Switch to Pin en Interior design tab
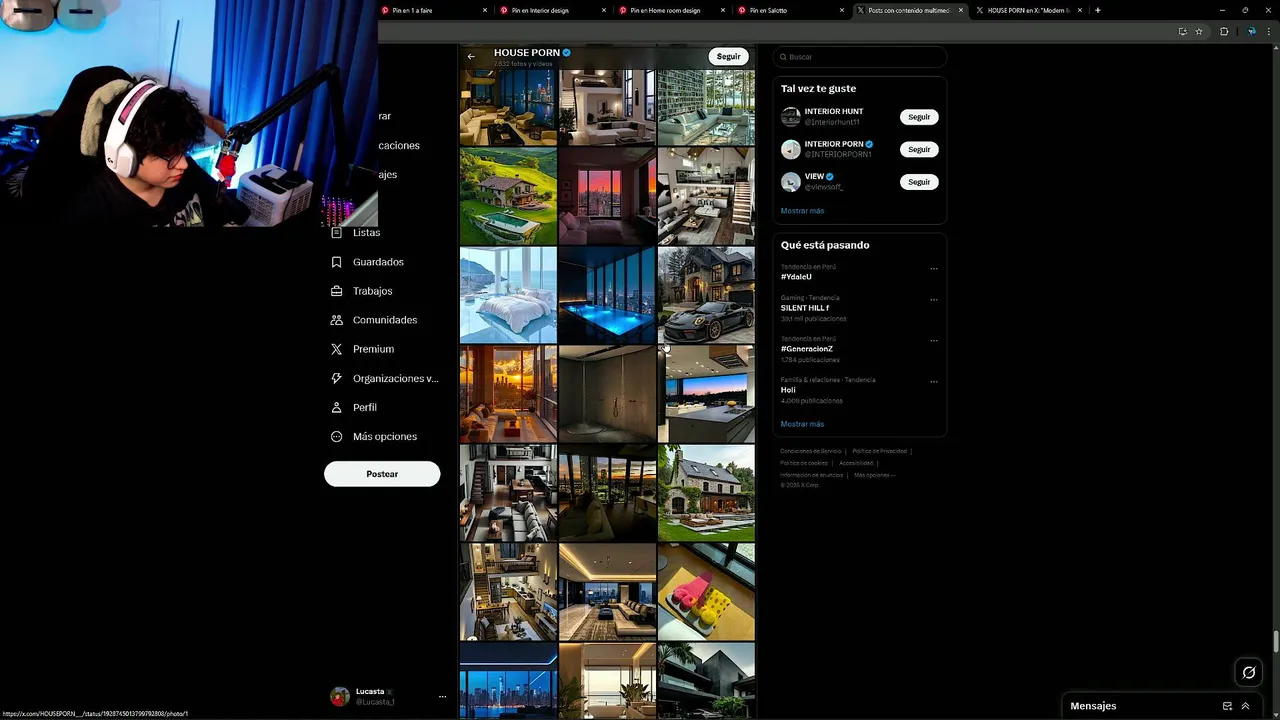This screenshot has height=720, width=1280. pyautogui.click(x=554, y=10)
